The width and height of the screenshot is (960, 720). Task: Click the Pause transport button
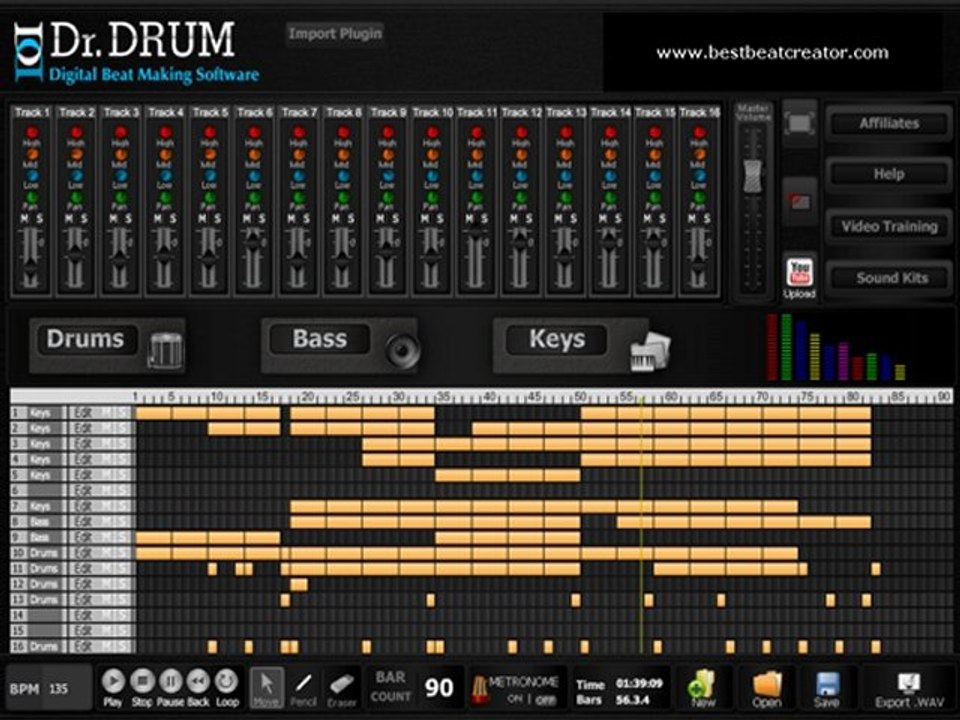[171, 681]
